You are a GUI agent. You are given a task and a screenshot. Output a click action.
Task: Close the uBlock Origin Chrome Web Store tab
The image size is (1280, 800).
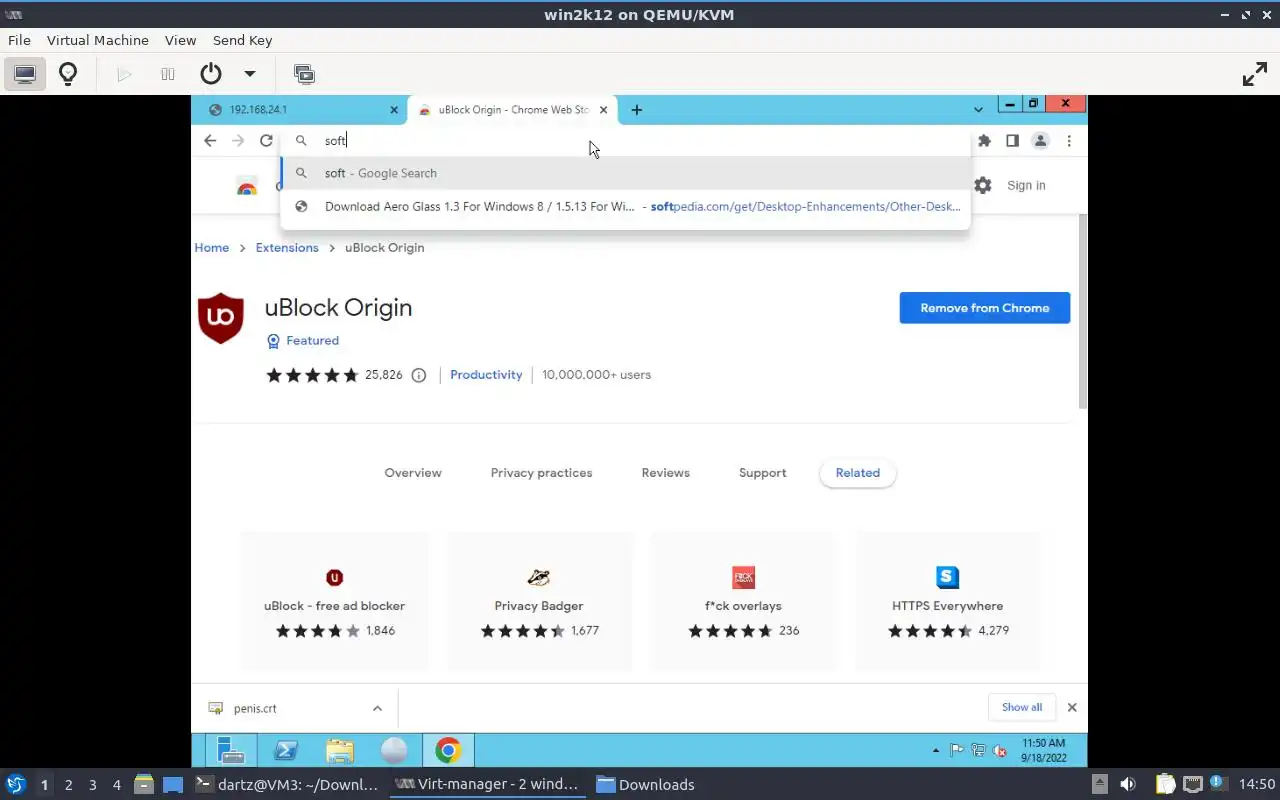[603, 110]
